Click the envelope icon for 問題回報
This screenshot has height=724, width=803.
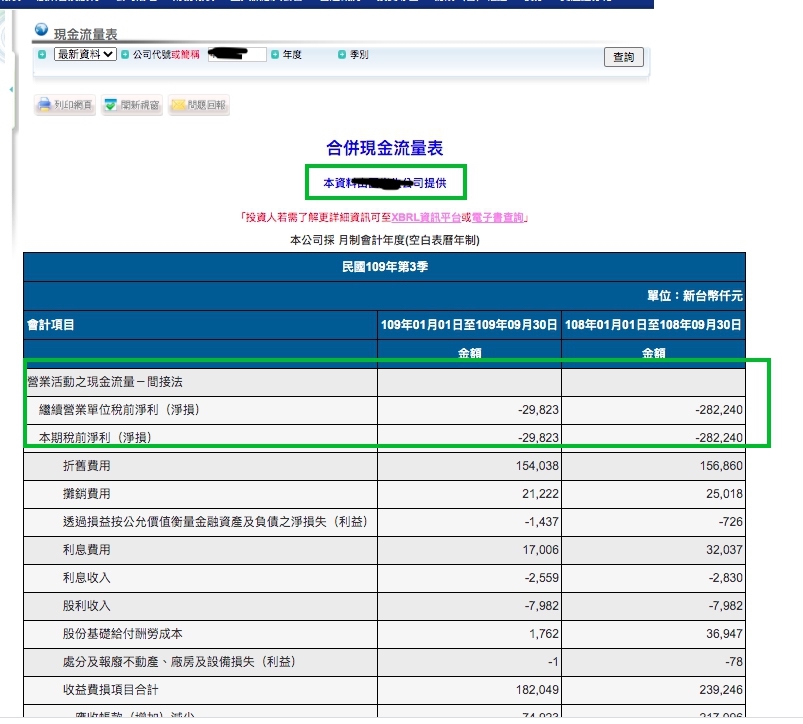(x=178, y=105)
